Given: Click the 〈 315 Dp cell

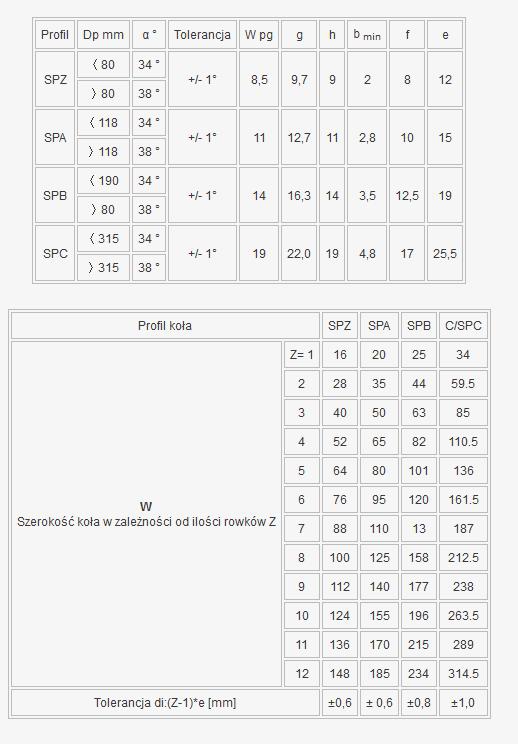Looking at the screenshot, I should (x=103, y=239).
